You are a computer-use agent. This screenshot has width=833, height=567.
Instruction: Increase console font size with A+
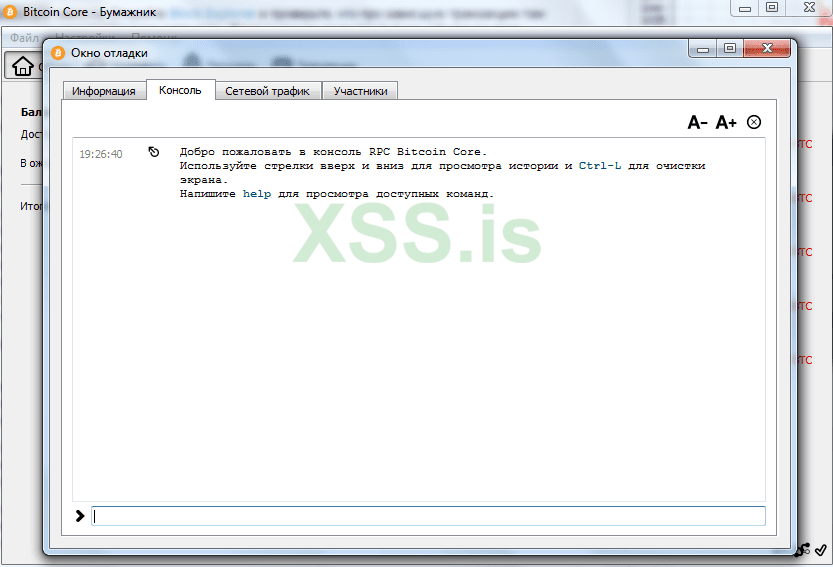726,123
